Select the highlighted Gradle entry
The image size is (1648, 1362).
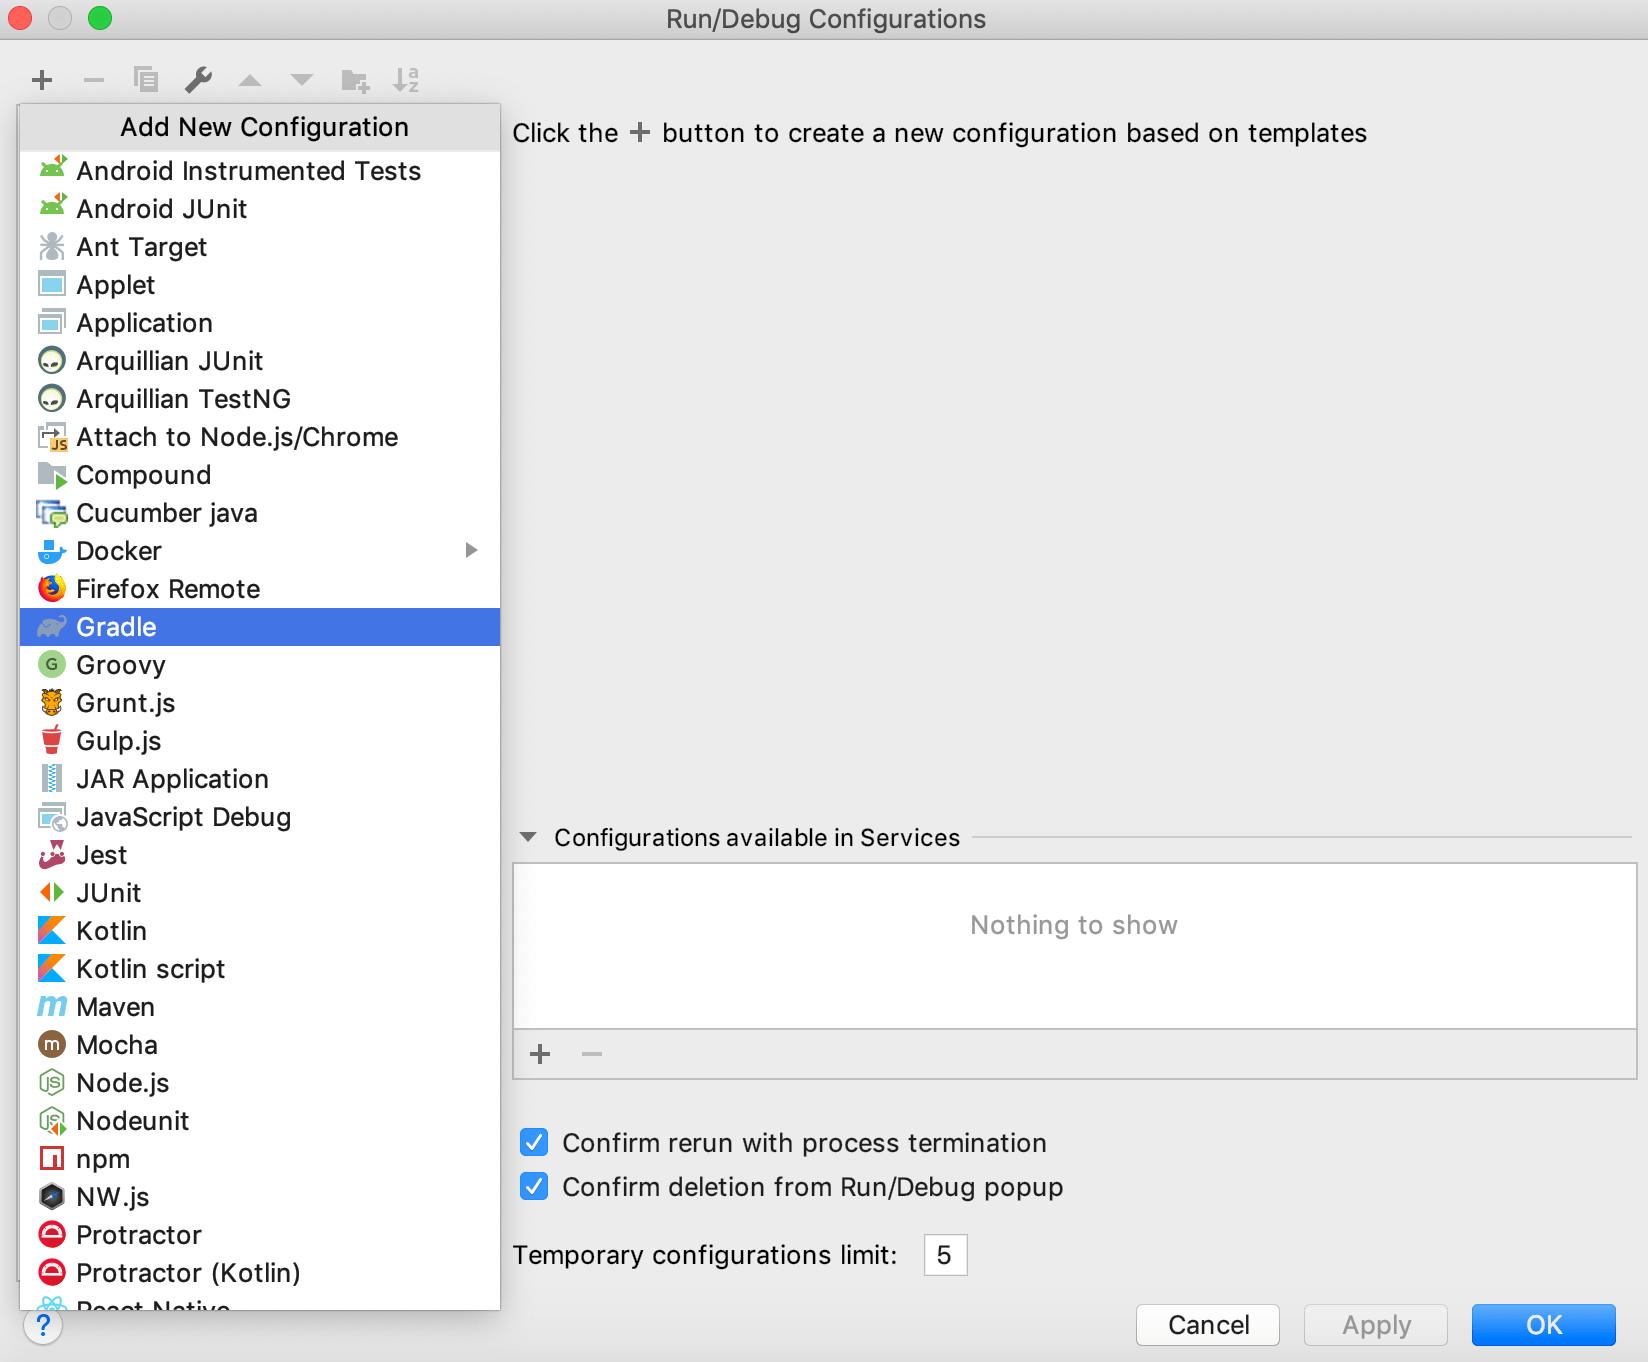click(x=260, y=627)
